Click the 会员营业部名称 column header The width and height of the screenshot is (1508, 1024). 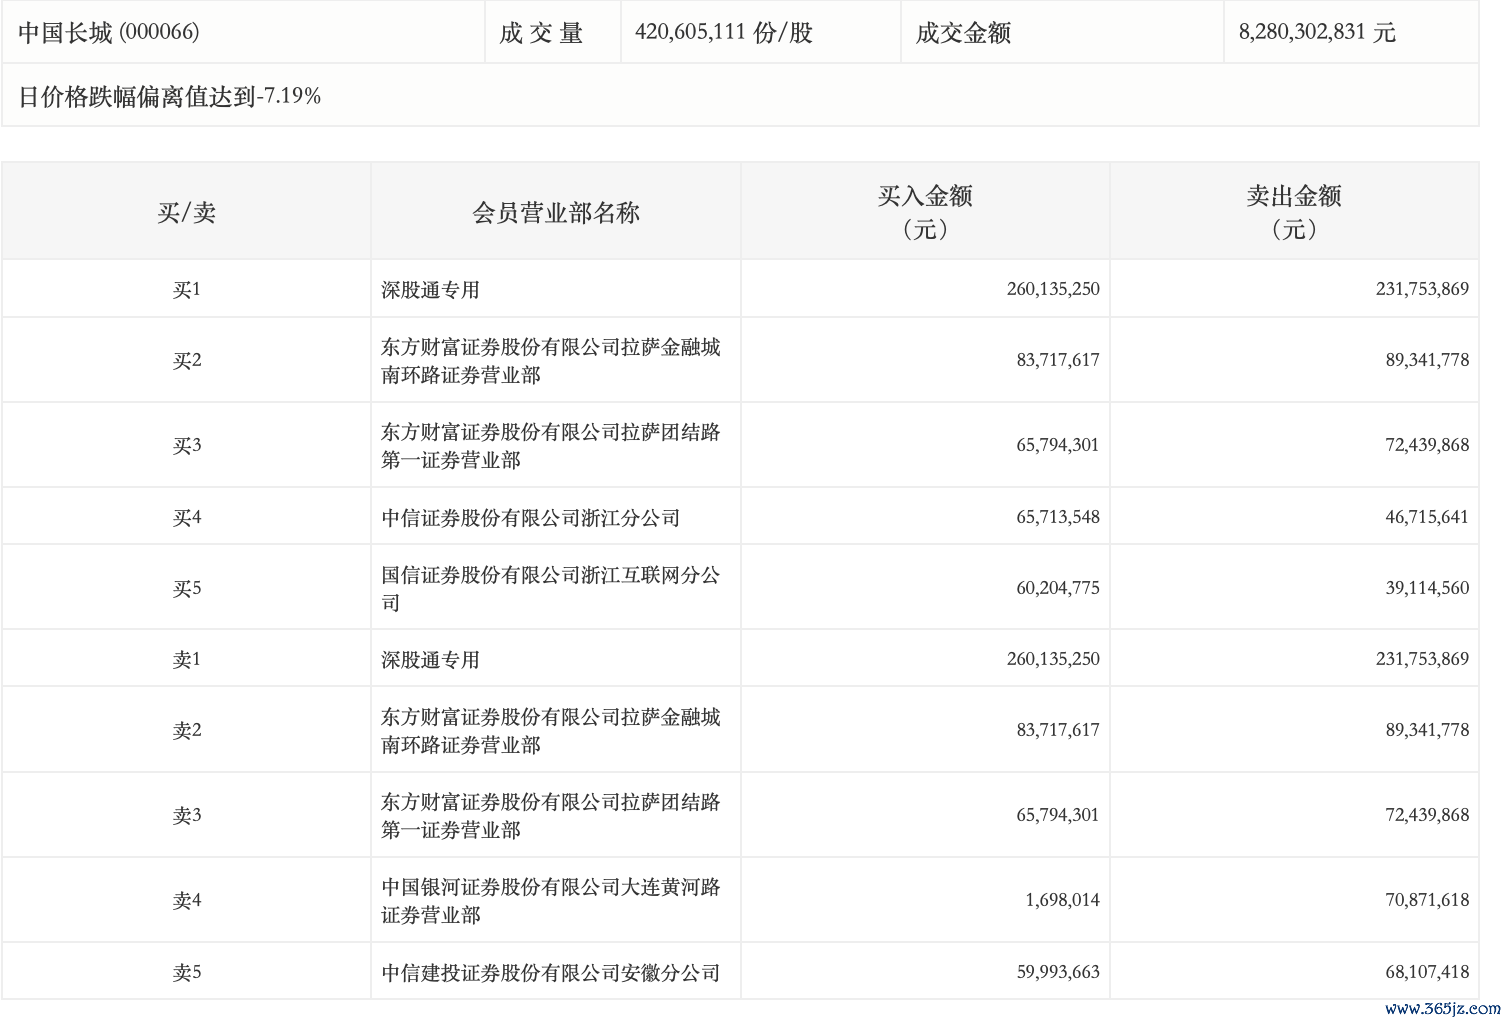pos(556,212)
